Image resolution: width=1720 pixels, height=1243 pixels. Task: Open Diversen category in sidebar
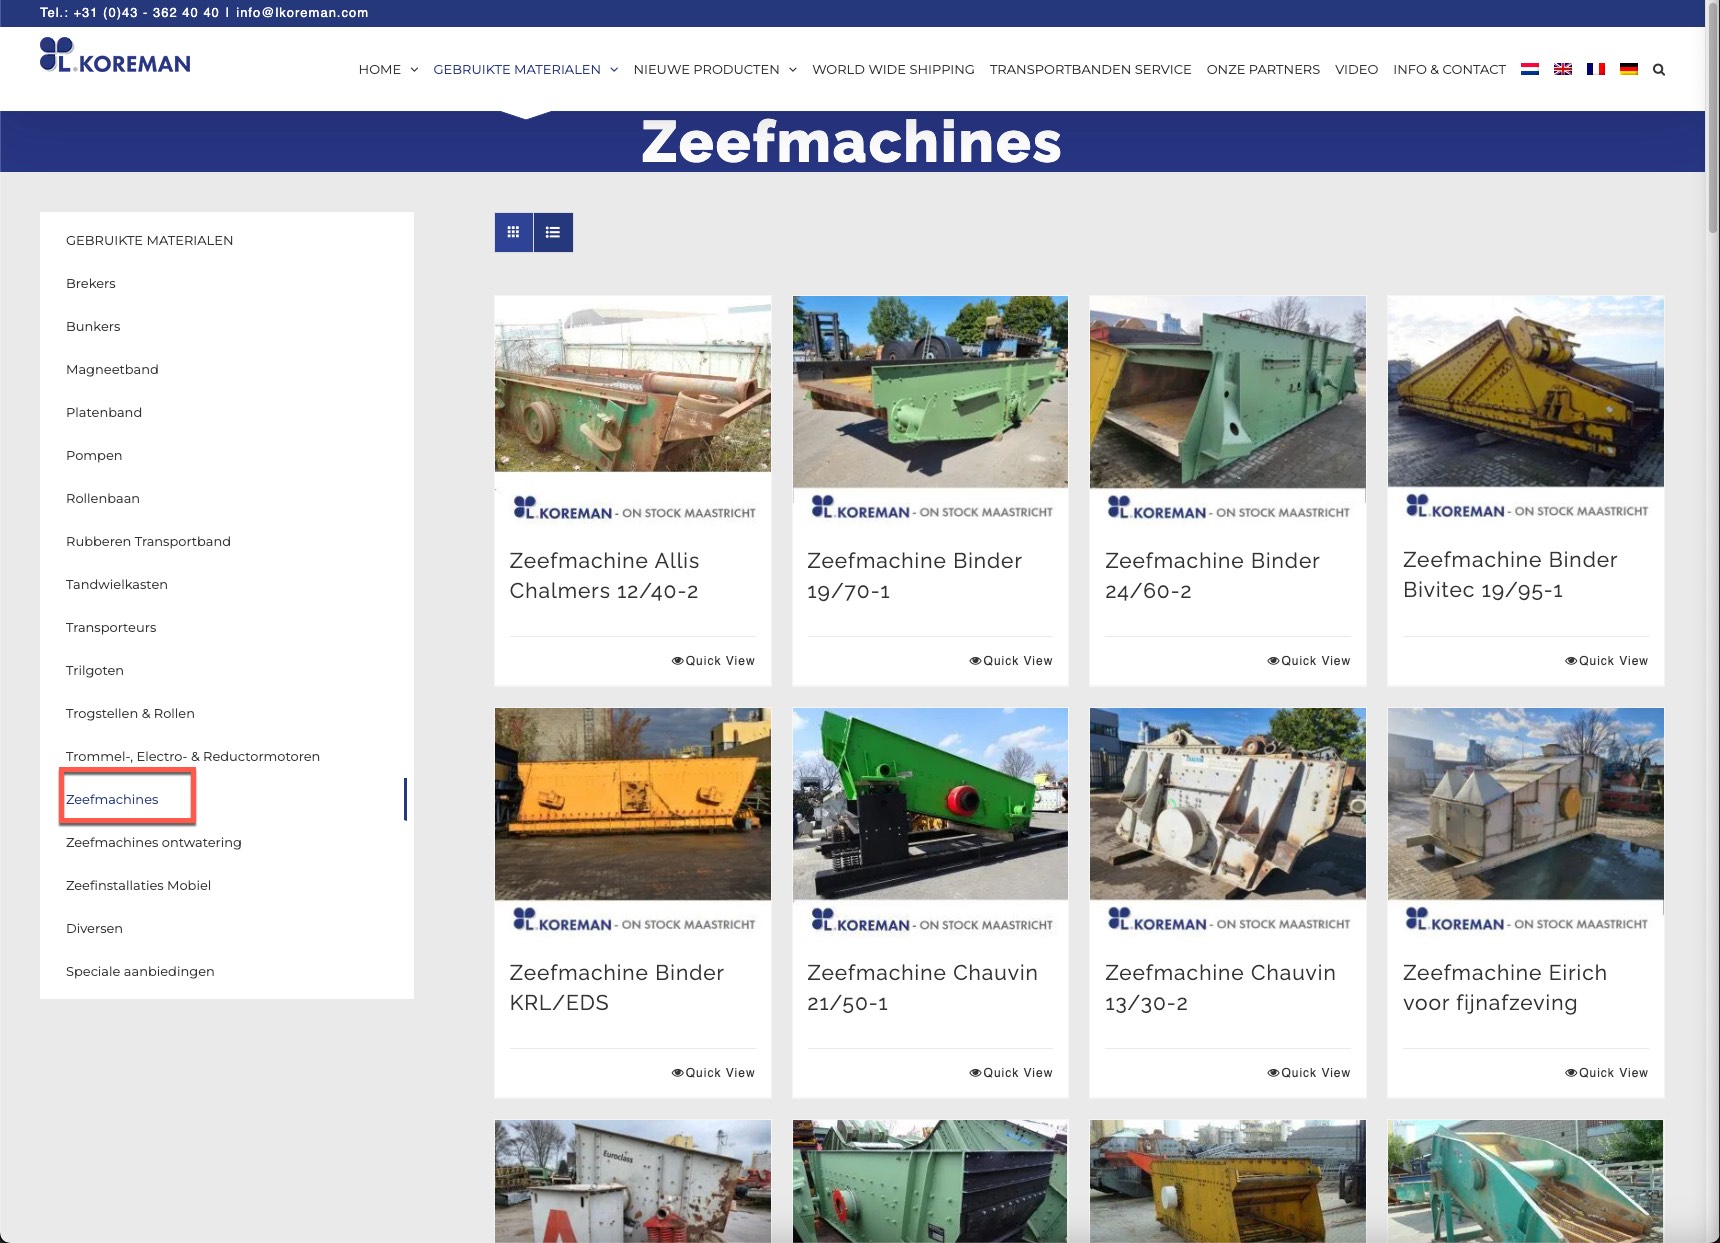[x=94, y=928]
